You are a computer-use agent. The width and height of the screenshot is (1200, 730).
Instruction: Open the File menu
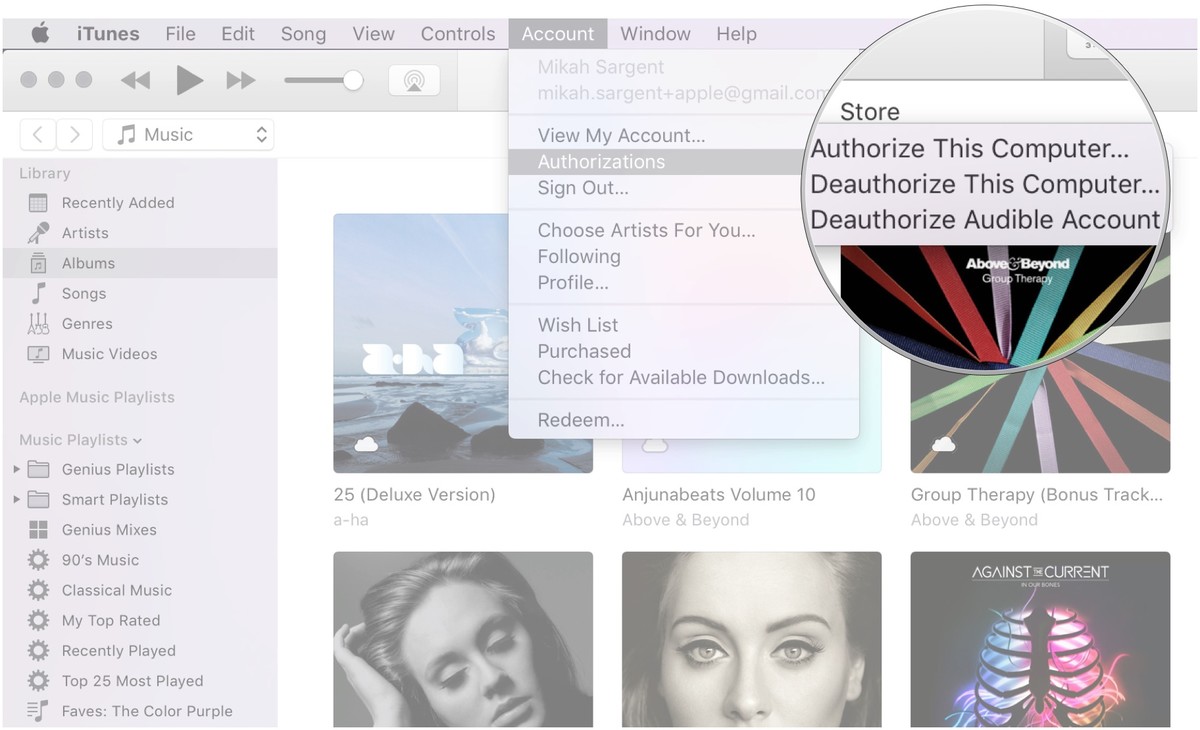point(180,34)
